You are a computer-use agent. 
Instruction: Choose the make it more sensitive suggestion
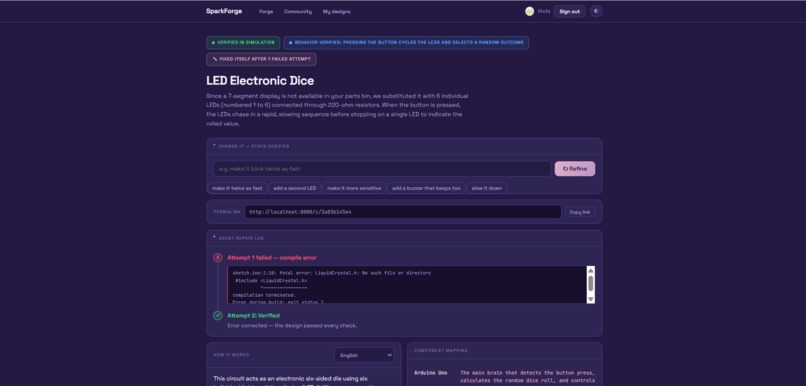354,188
